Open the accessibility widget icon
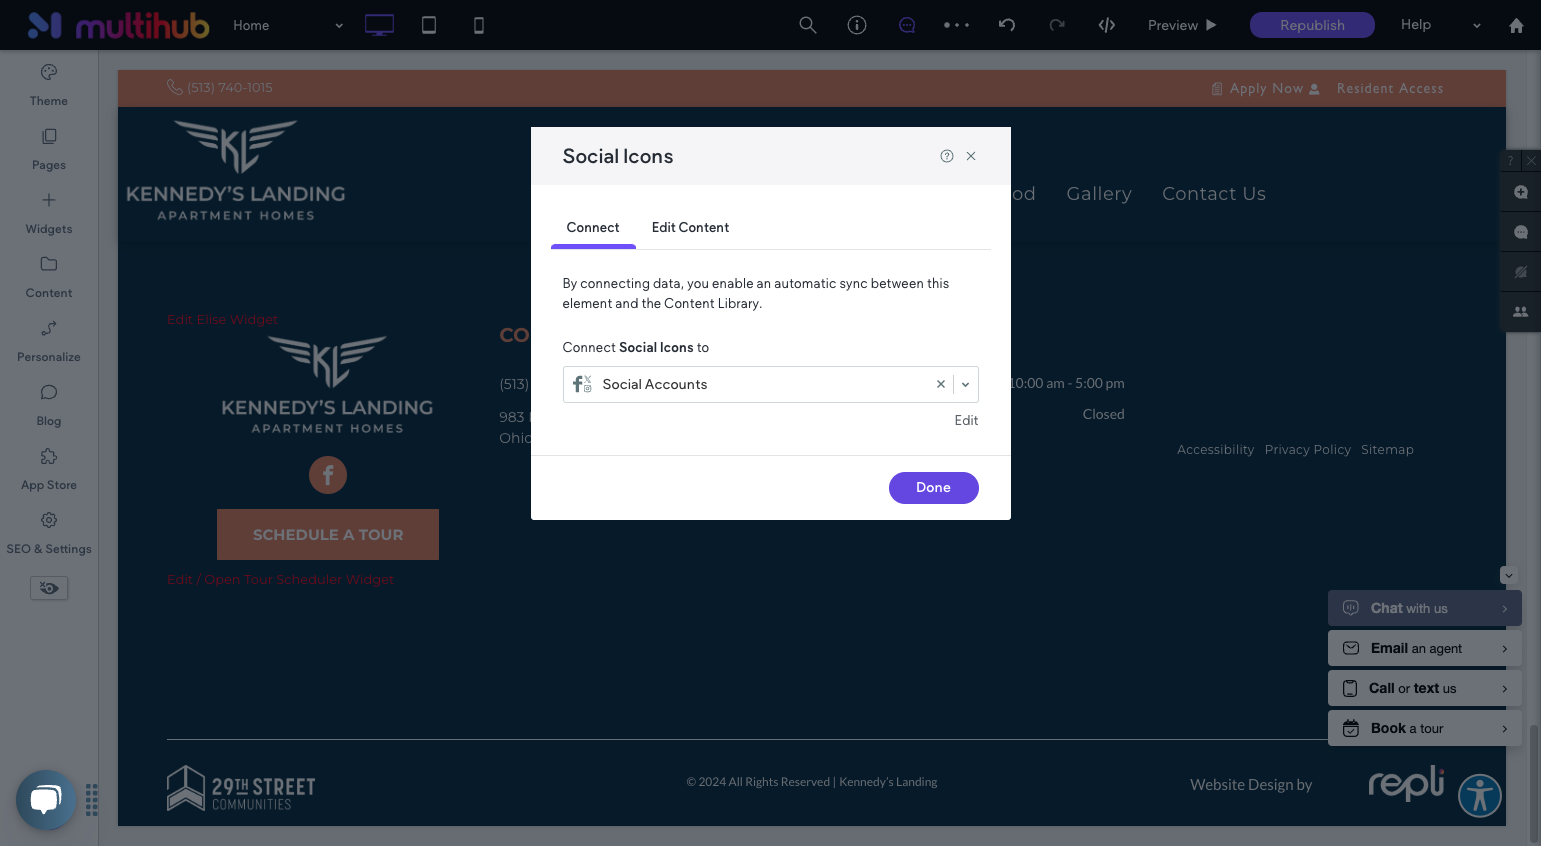 point(1480,796)
